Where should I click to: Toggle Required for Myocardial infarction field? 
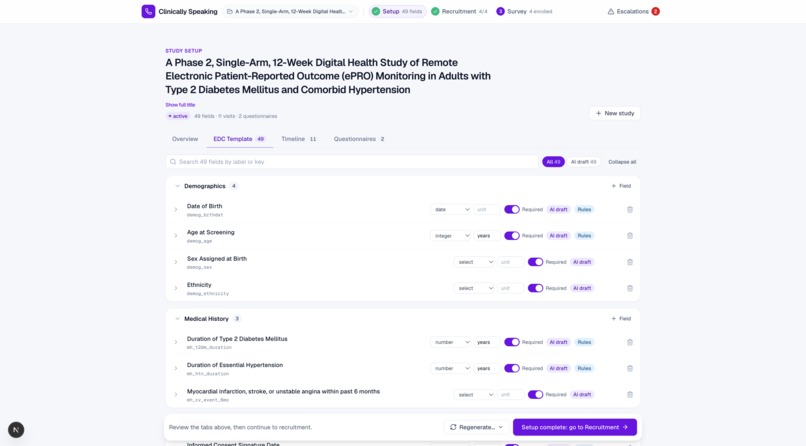[x=535, y=395]
